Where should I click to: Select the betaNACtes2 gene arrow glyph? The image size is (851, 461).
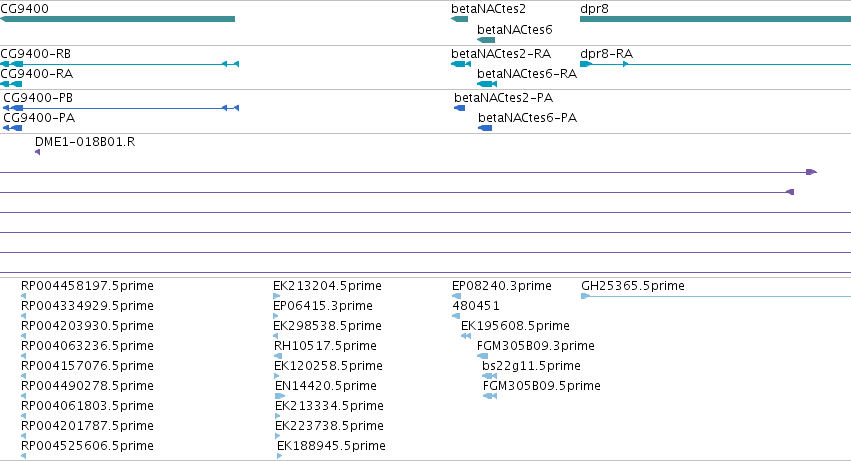459,19
